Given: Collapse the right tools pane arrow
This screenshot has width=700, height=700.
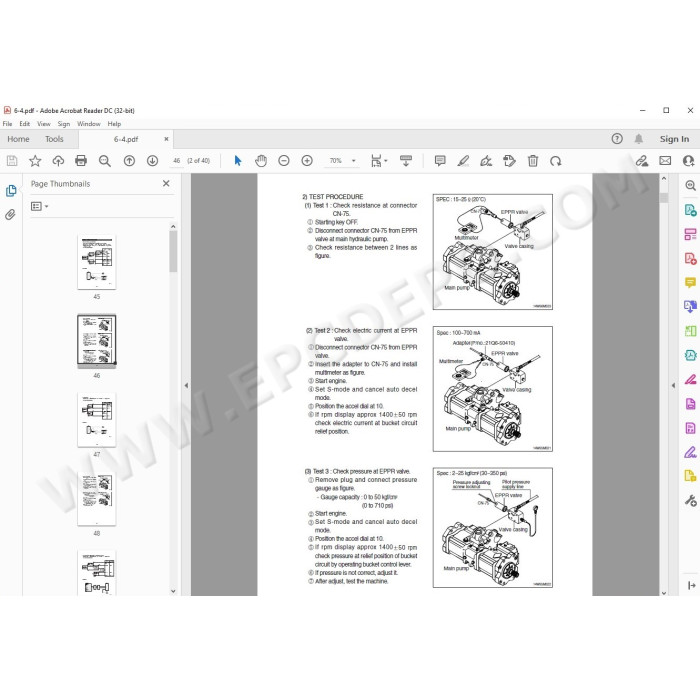Looking at the screenshot, I should click(673, 385).
